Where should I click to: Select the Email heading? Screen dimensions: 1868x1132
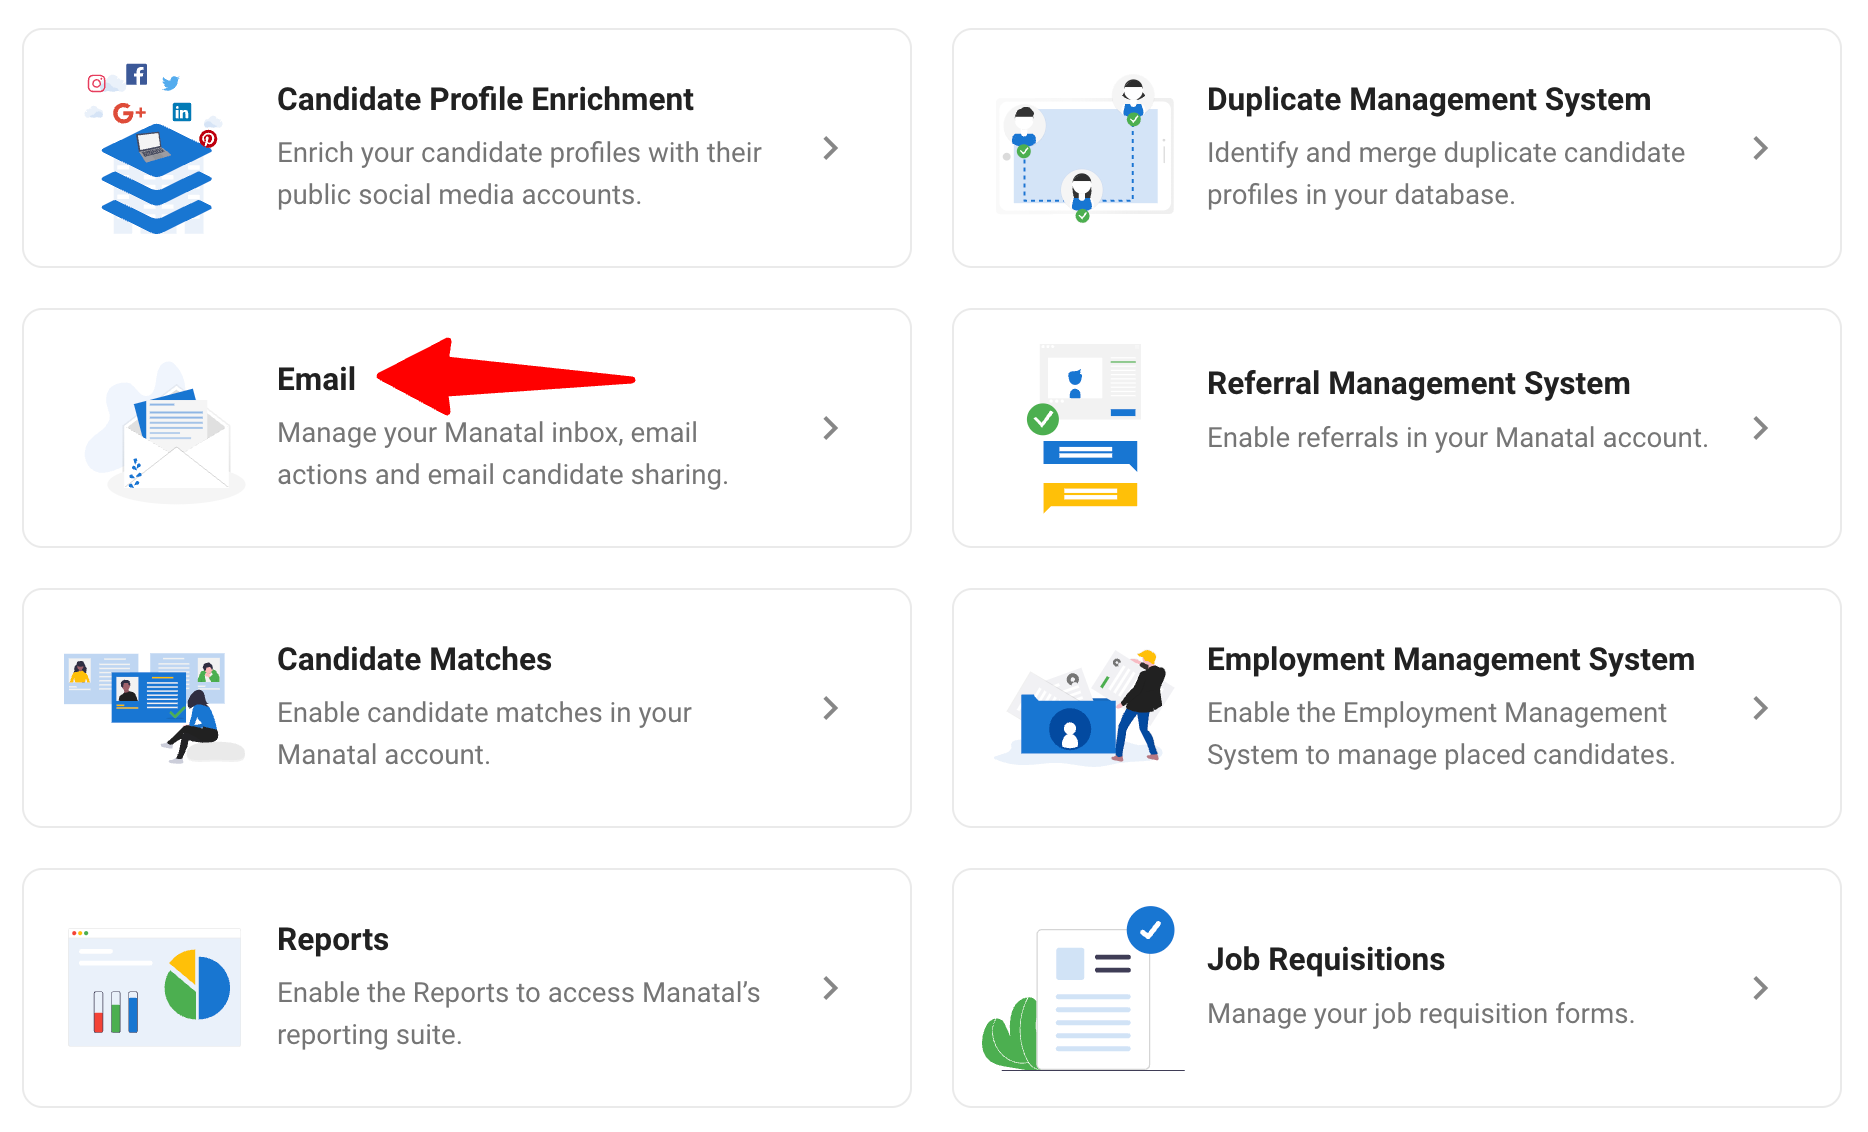tap(316, 379)
